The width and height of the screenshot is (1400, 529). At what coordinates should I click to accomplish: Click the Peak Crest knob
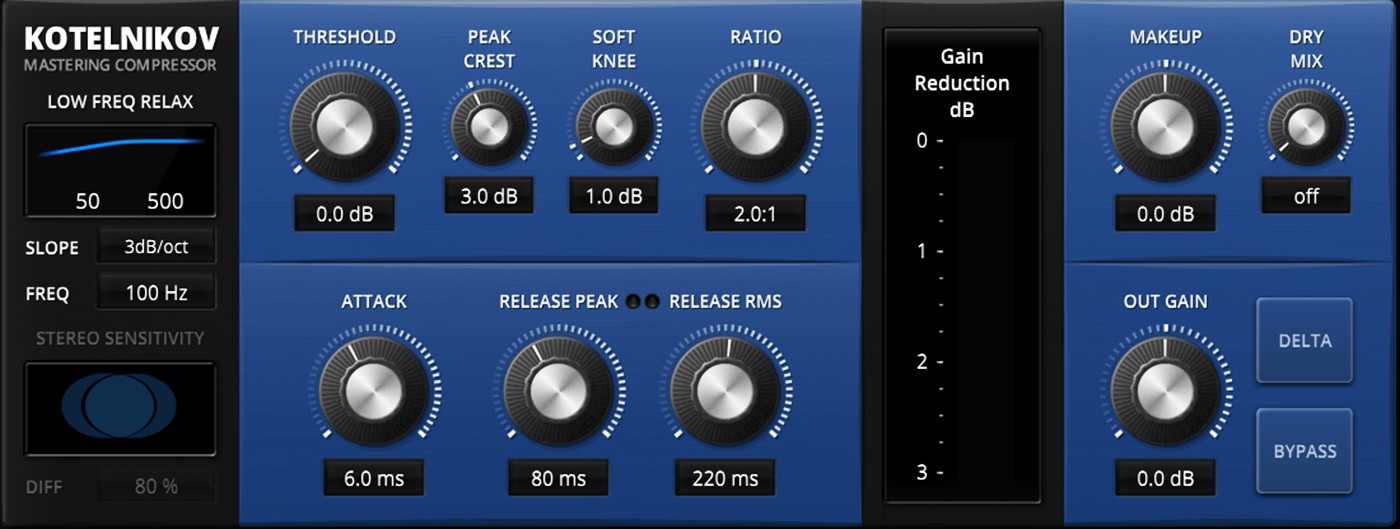pyautogui.click(x=489, y=126)
